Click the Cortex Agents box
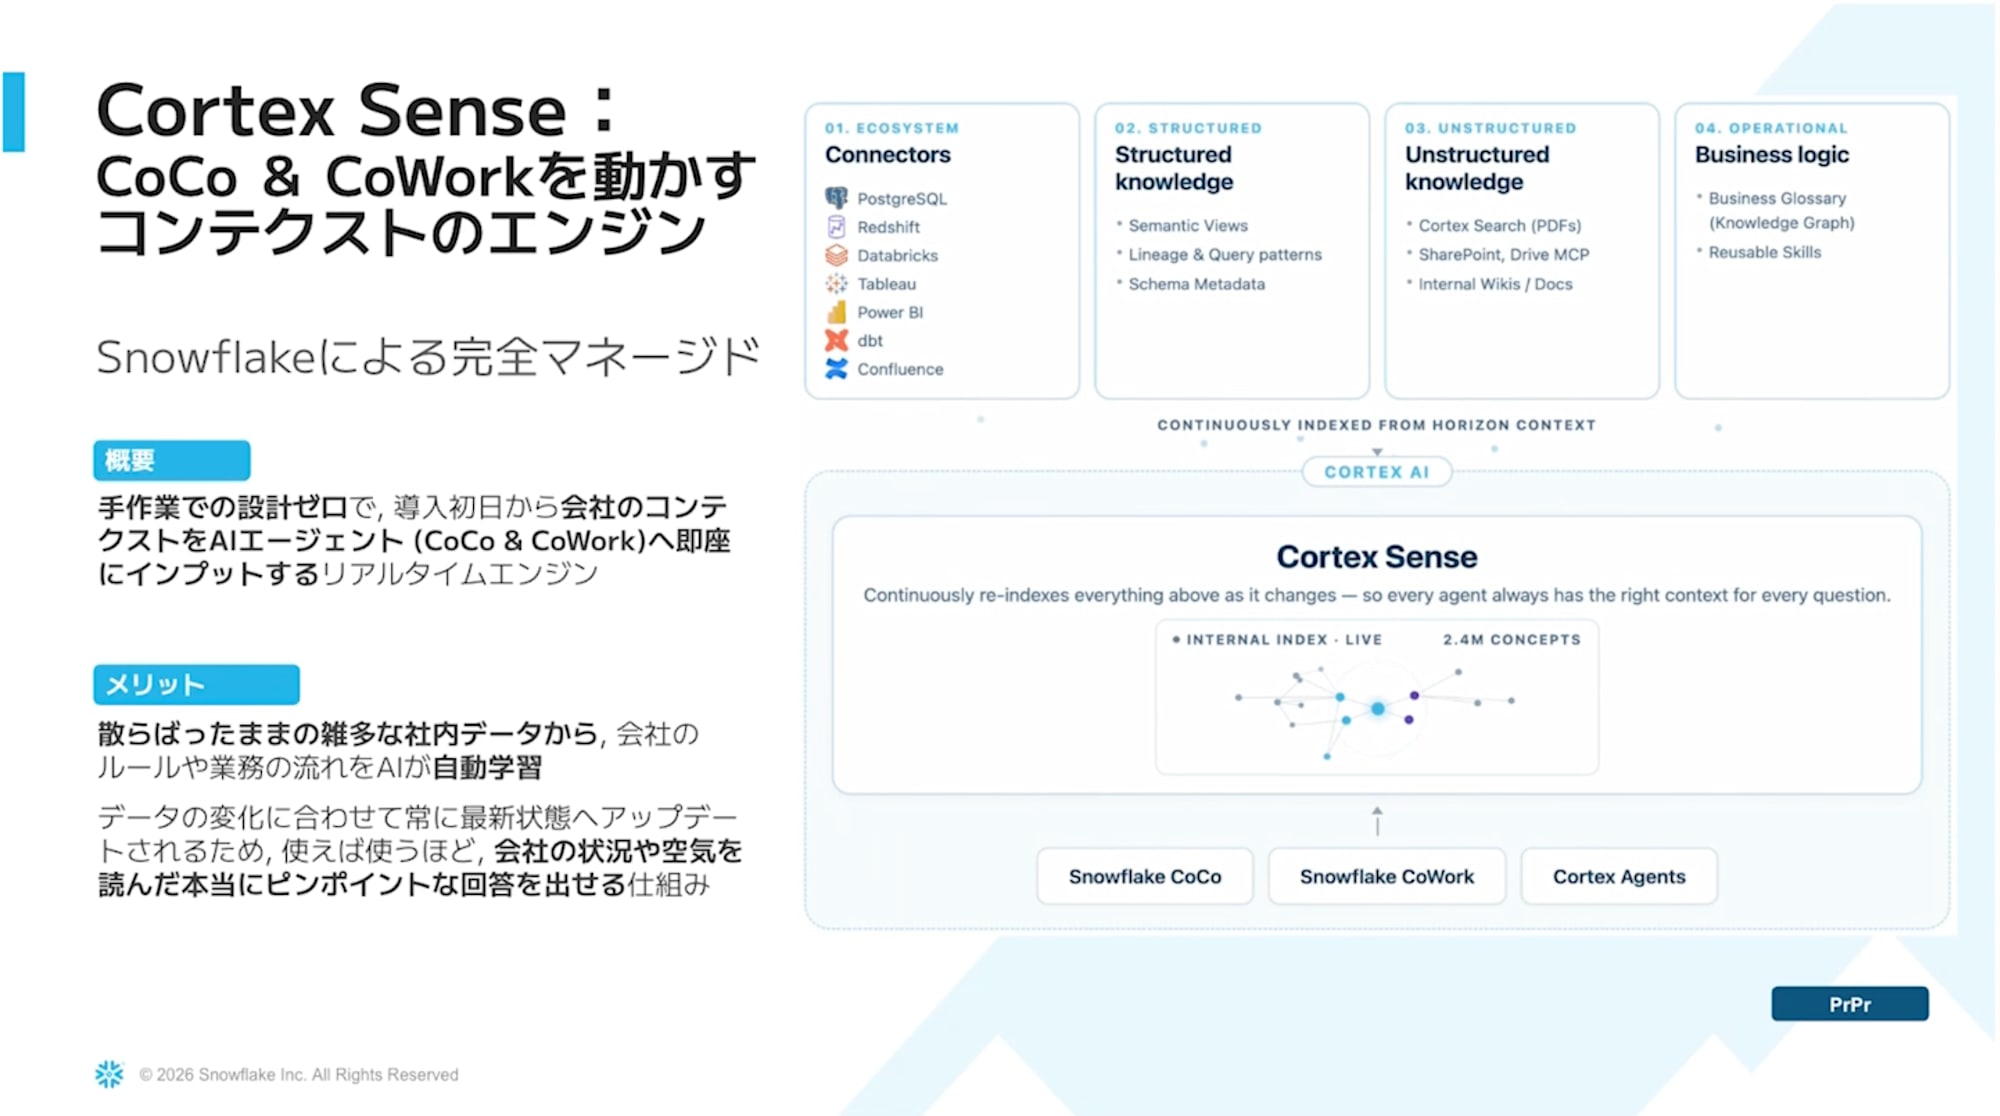2000x1116 pixels. pyautogui.click(x=1619, y=877)
